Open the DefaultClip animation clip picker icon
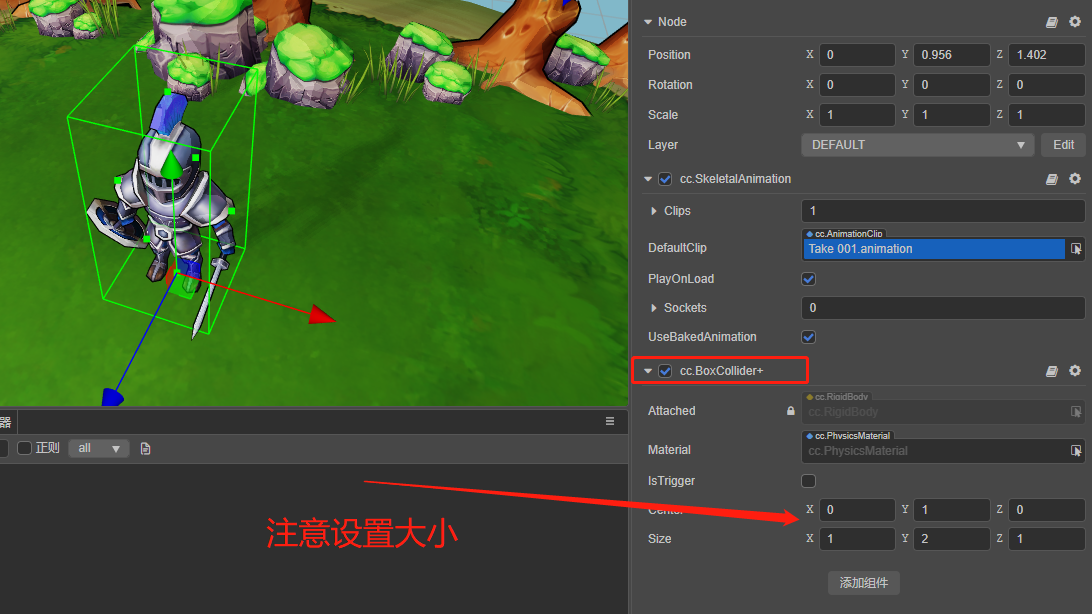 (1077, 248)
